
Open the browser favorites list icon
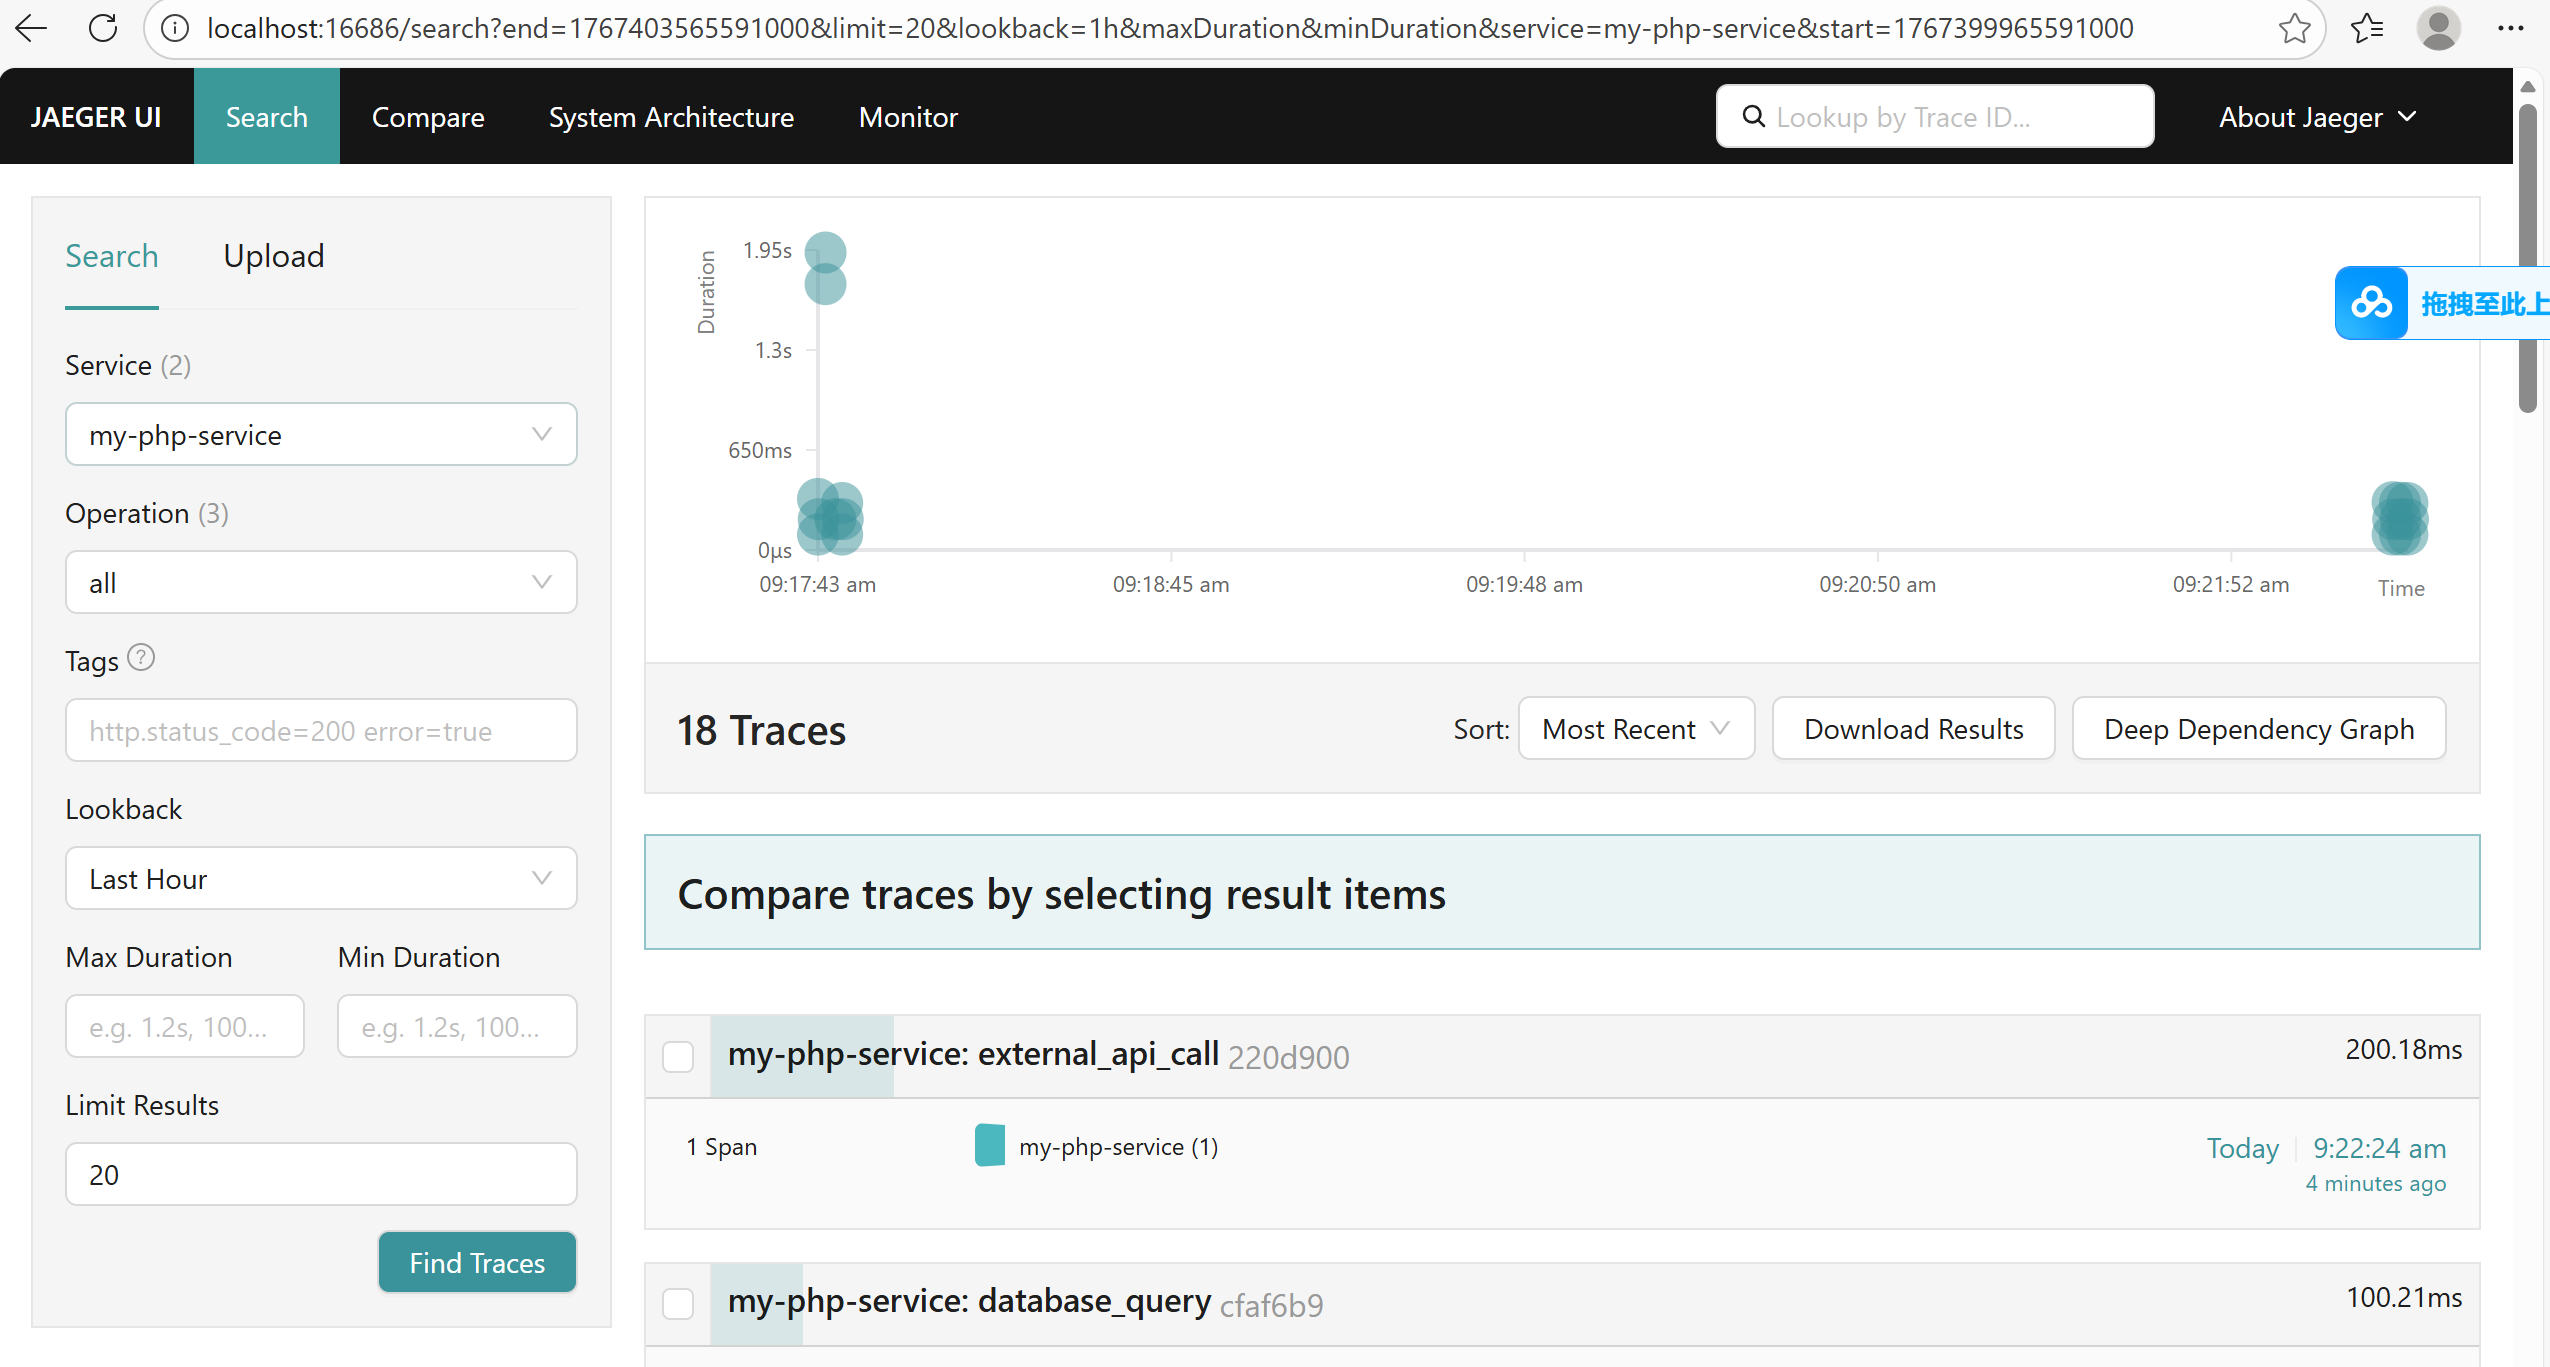2367,28
